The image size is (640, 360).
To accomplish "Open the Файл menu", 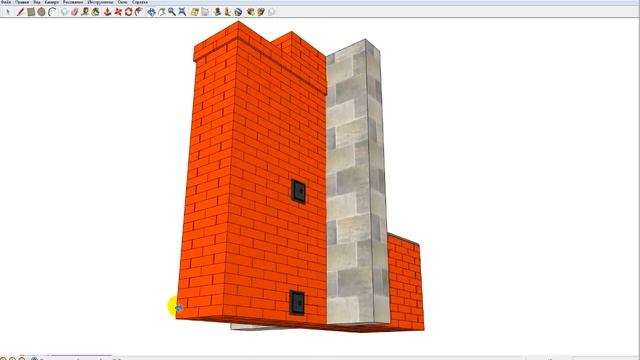I will (x=6, y=2).
